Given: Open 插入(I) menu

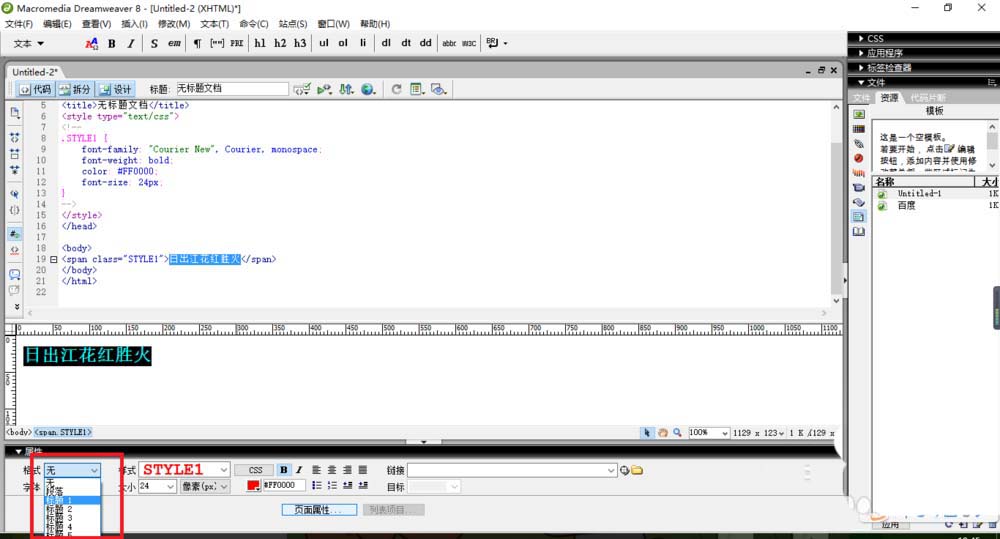Looking at the screenshot, I should coord(134,24).
